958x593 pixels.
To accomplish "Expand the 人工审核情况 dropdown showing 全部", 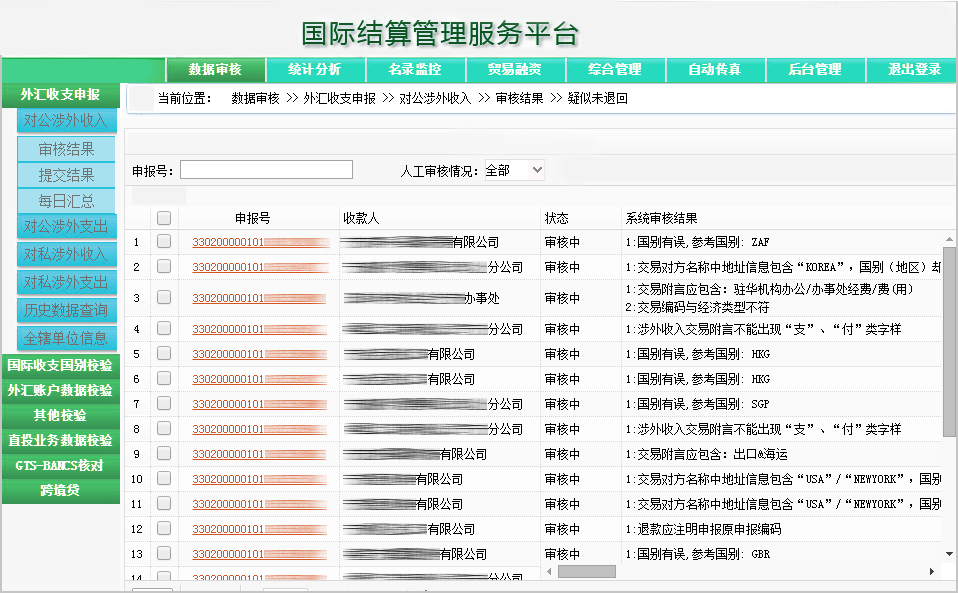I will tap(514, 170).
